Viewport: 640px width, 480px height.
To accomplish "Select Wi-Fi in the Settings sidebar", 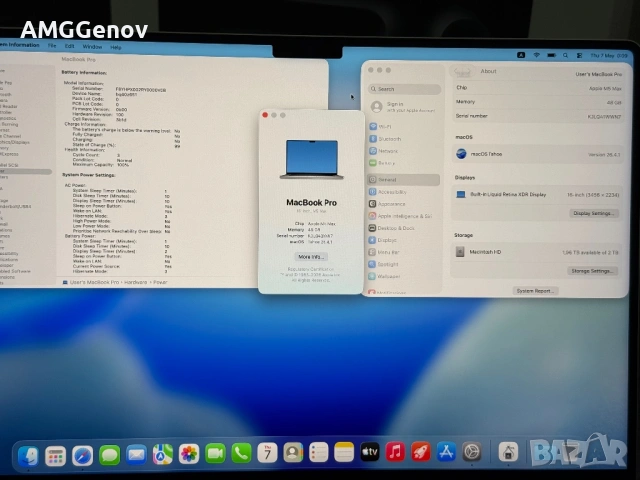I will click(403, 127).
